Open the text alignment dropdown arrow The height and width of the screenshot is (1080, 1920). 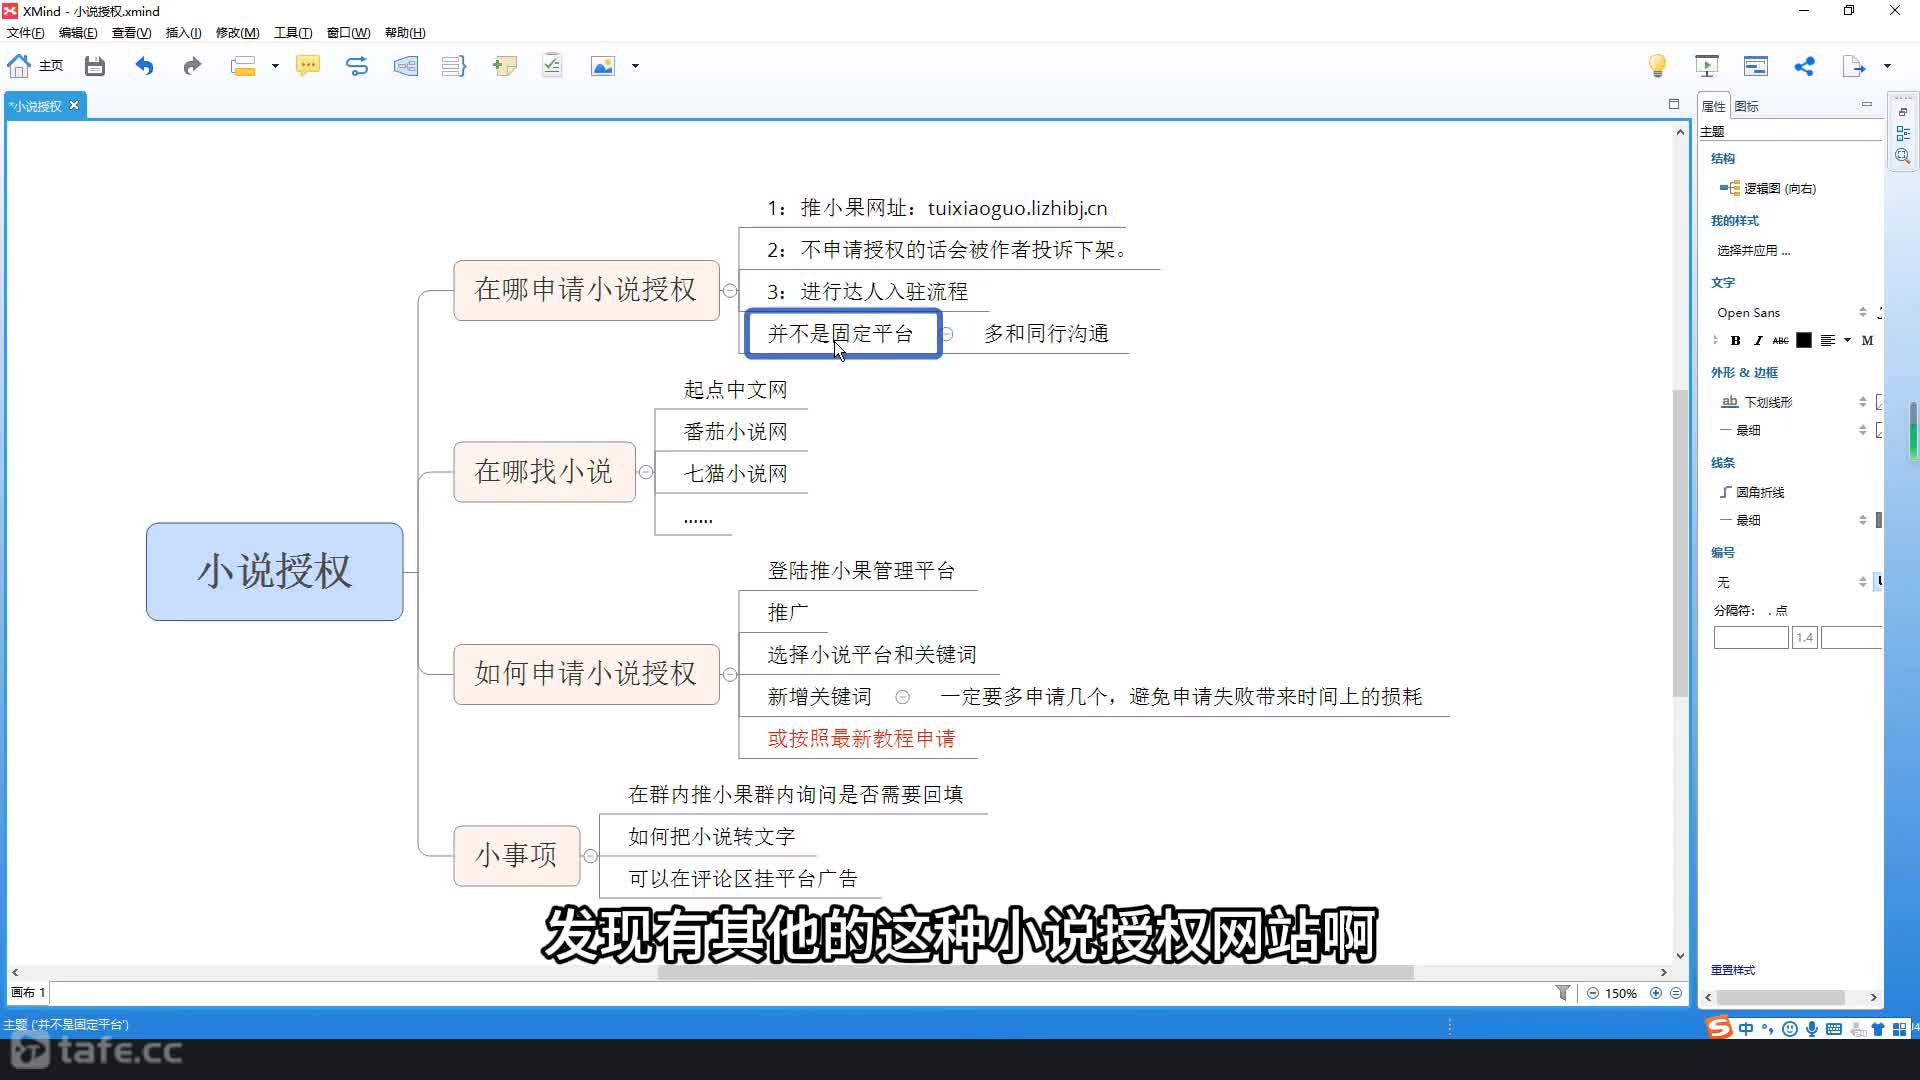tap(1847, 341)
